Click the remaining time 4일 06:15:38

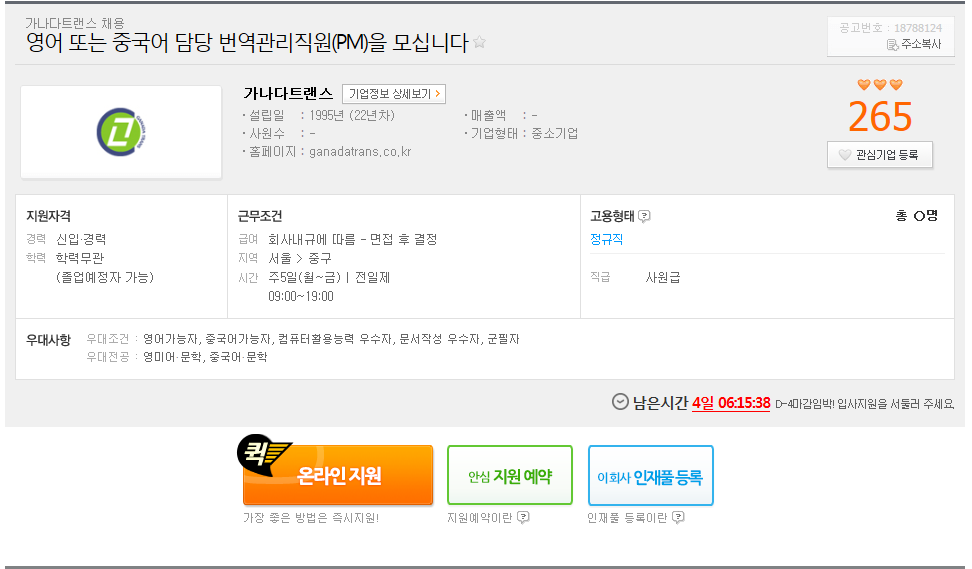pyautogui.click(x=731, y=404)
